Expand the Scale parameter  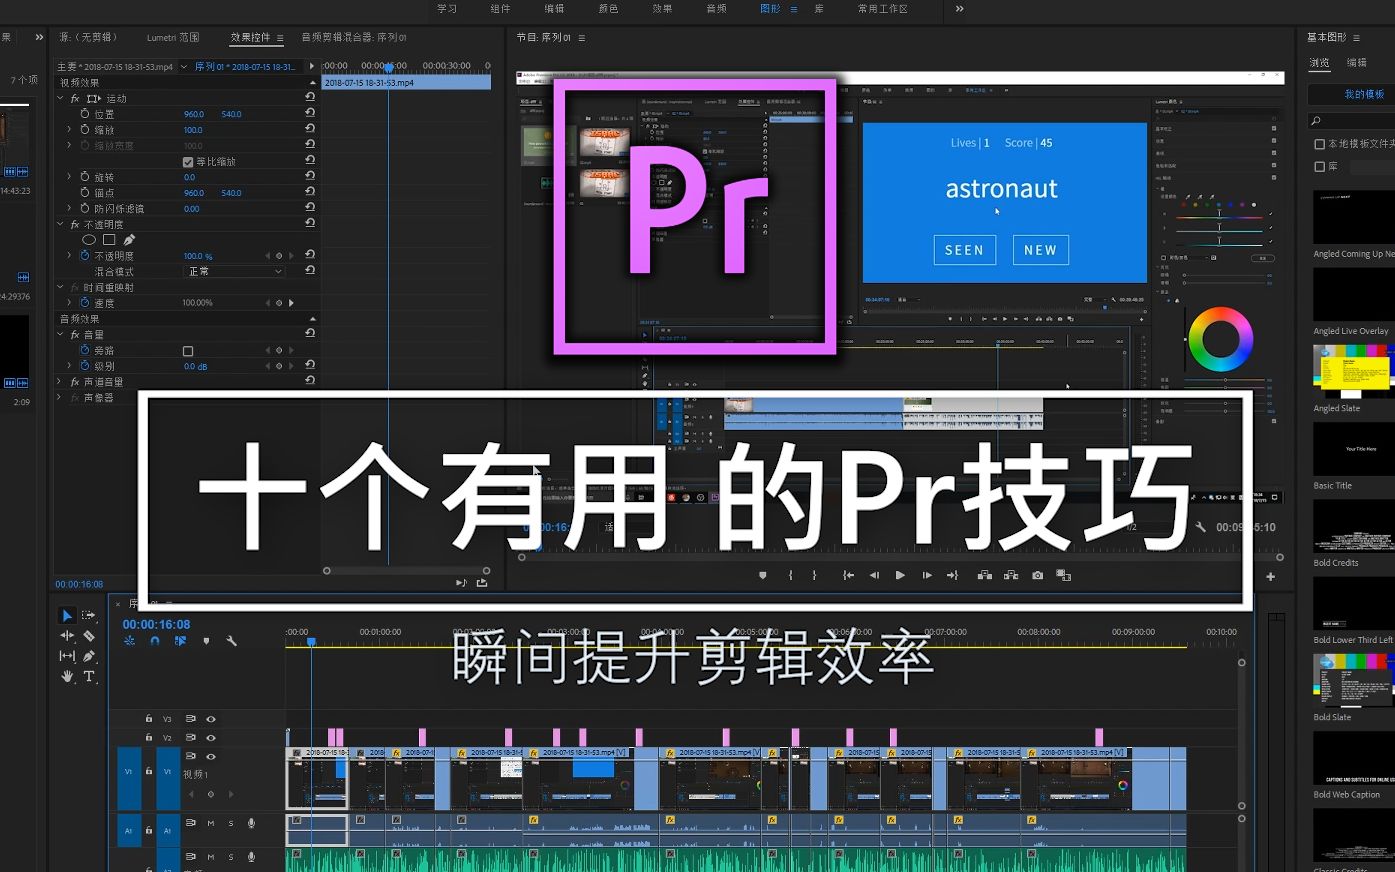coord(69,130)
